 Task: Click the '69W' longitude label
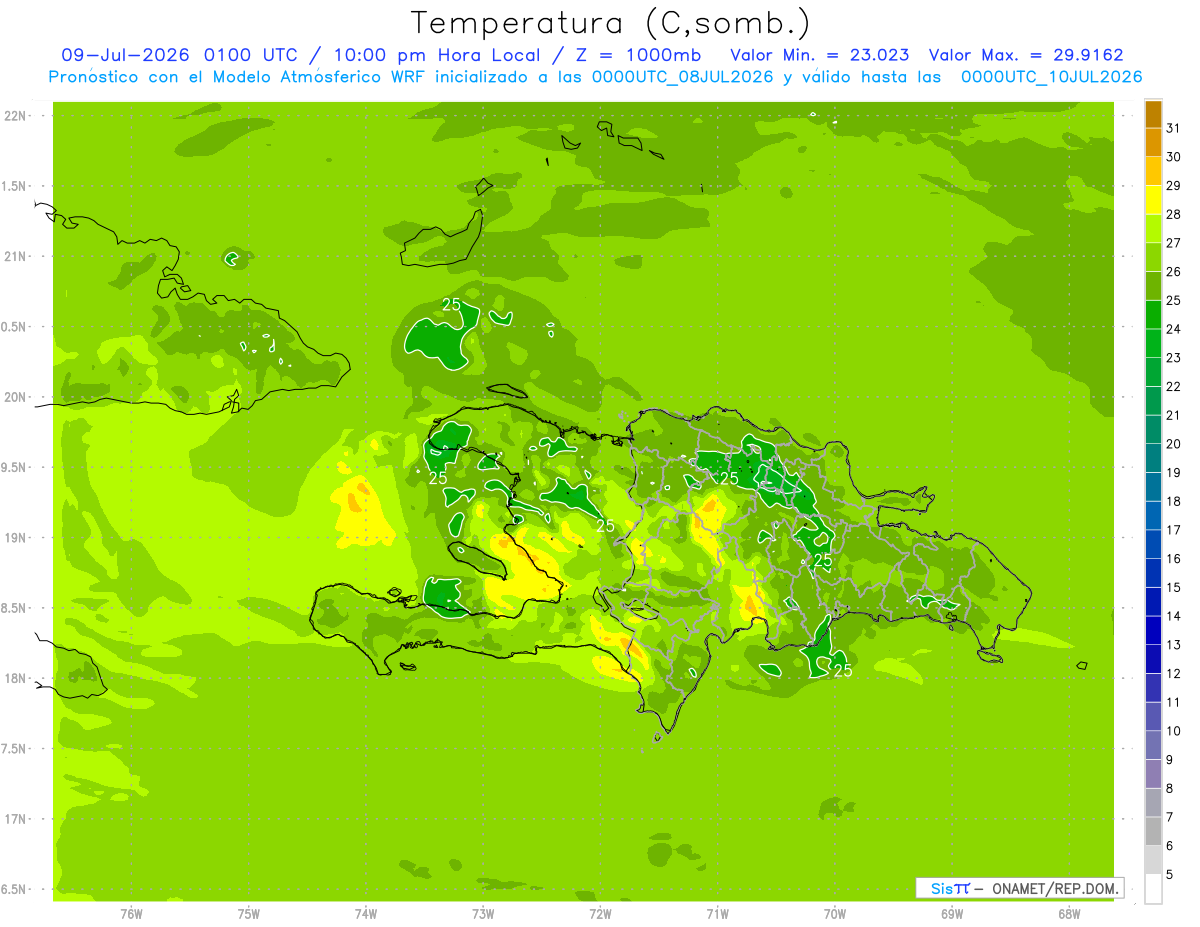(952, 914)
